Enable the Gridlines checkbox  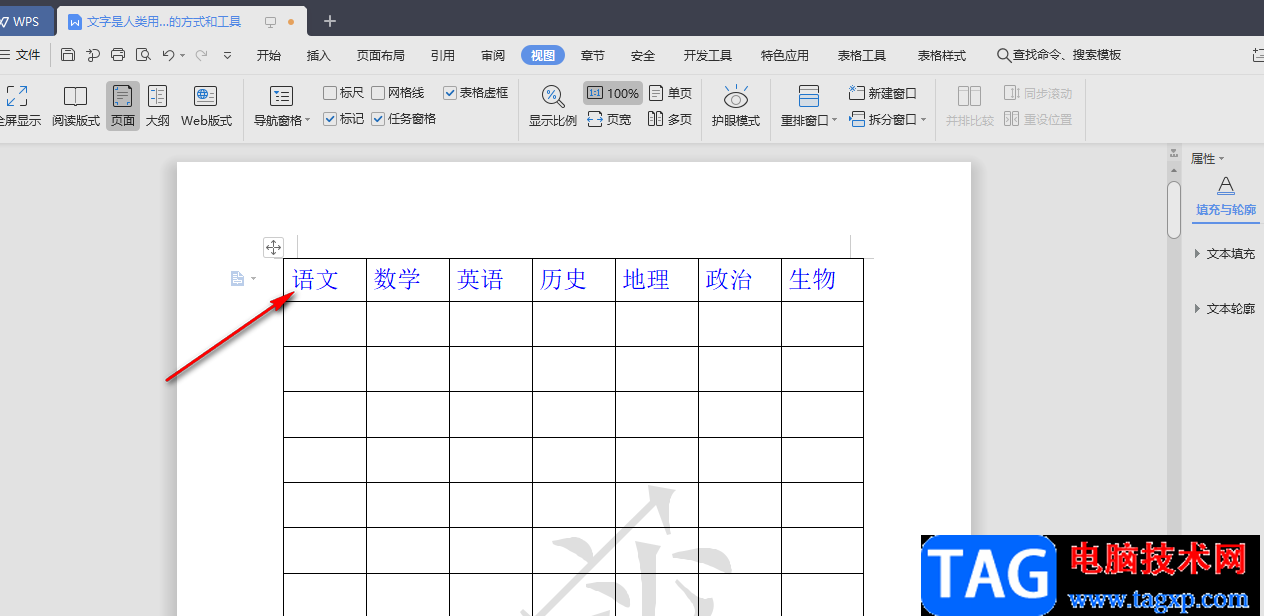[x=378, y=93]
